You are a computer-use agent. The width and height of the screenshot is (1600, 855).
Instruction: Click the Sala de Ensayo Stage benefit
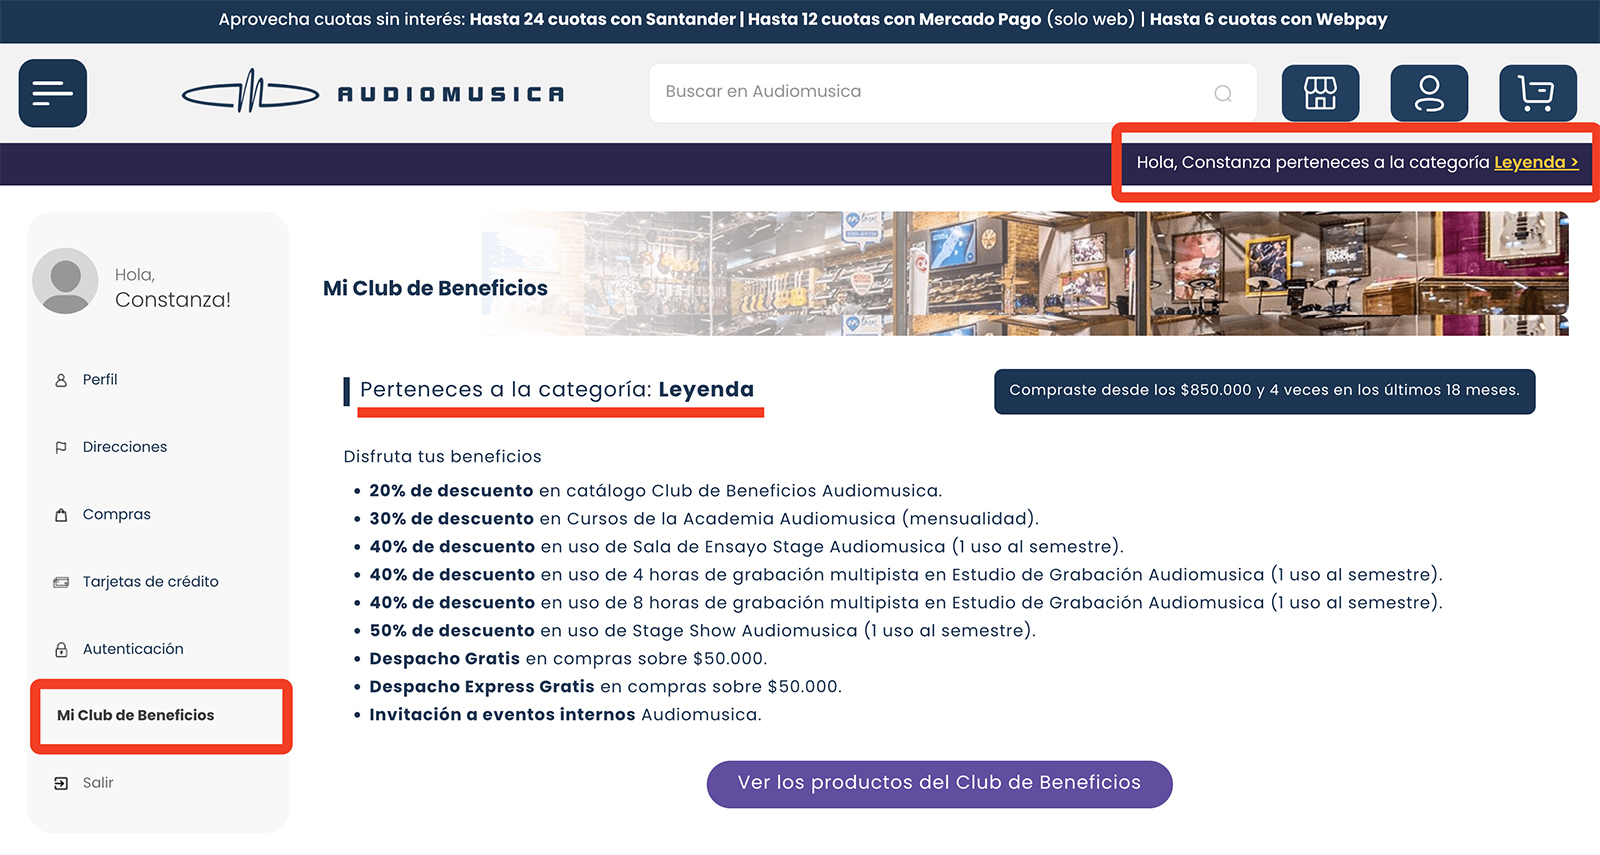[x=746, y=547]
